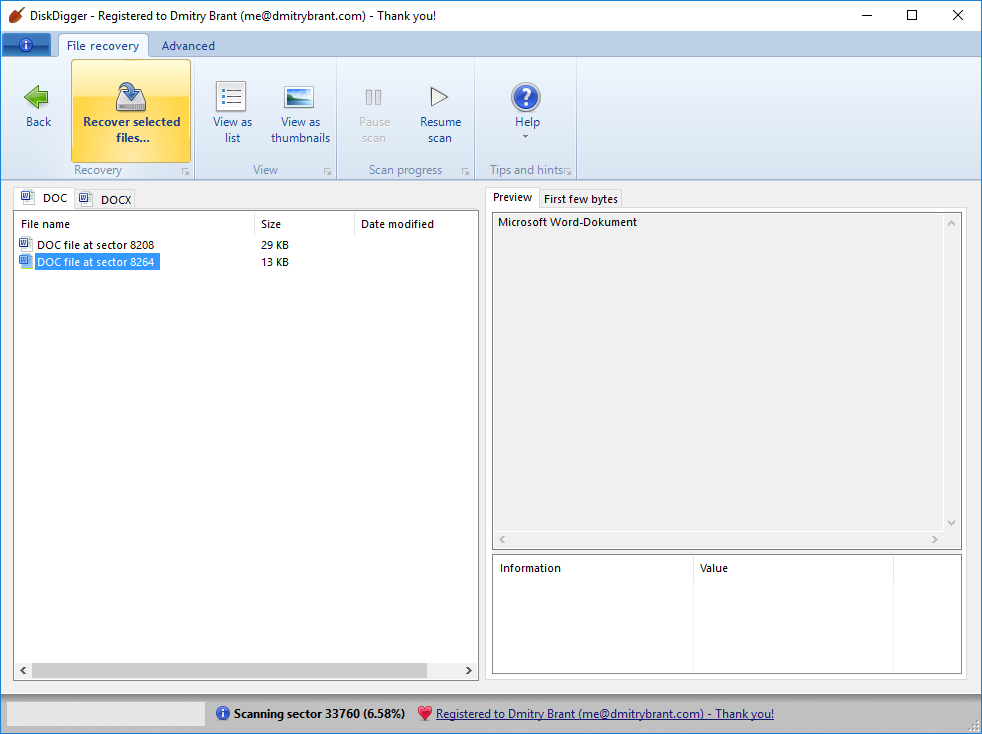The image size is (982, 734).
Task: Click file list scroll right arrow
Action: coord(468,670)
